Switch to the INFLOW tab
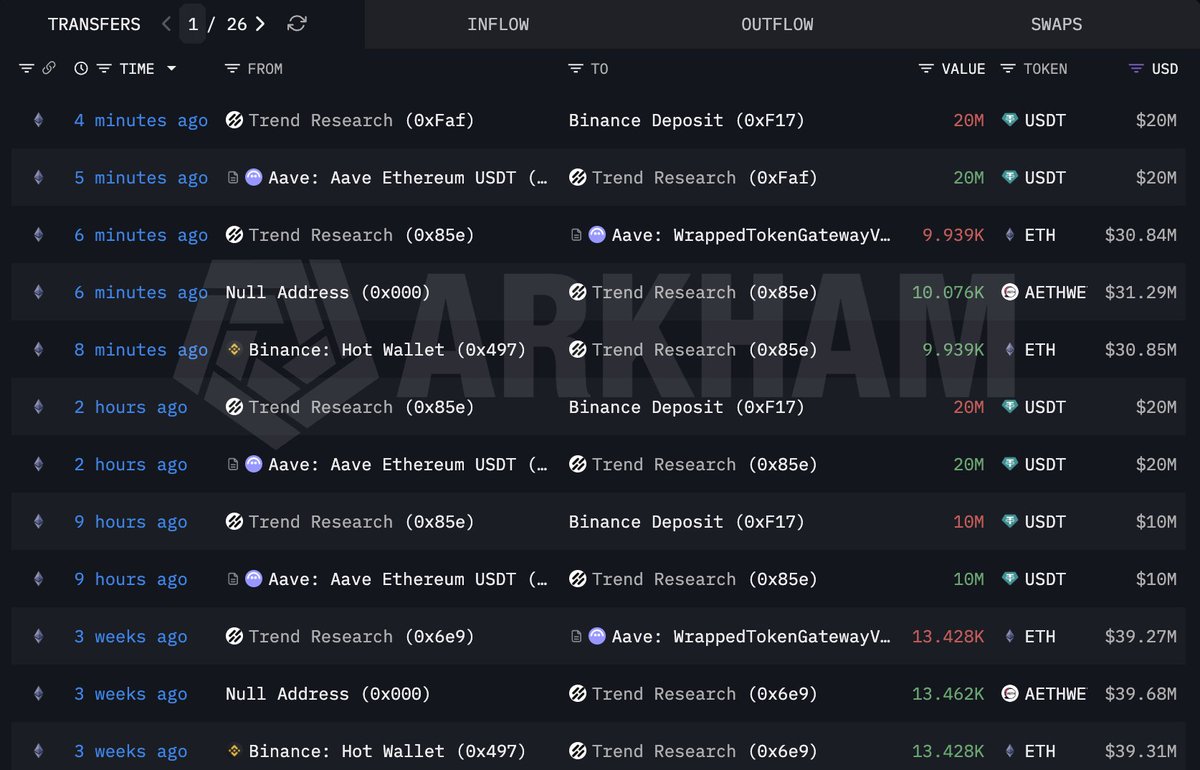 pyautogui.click(x=498, y=24)
